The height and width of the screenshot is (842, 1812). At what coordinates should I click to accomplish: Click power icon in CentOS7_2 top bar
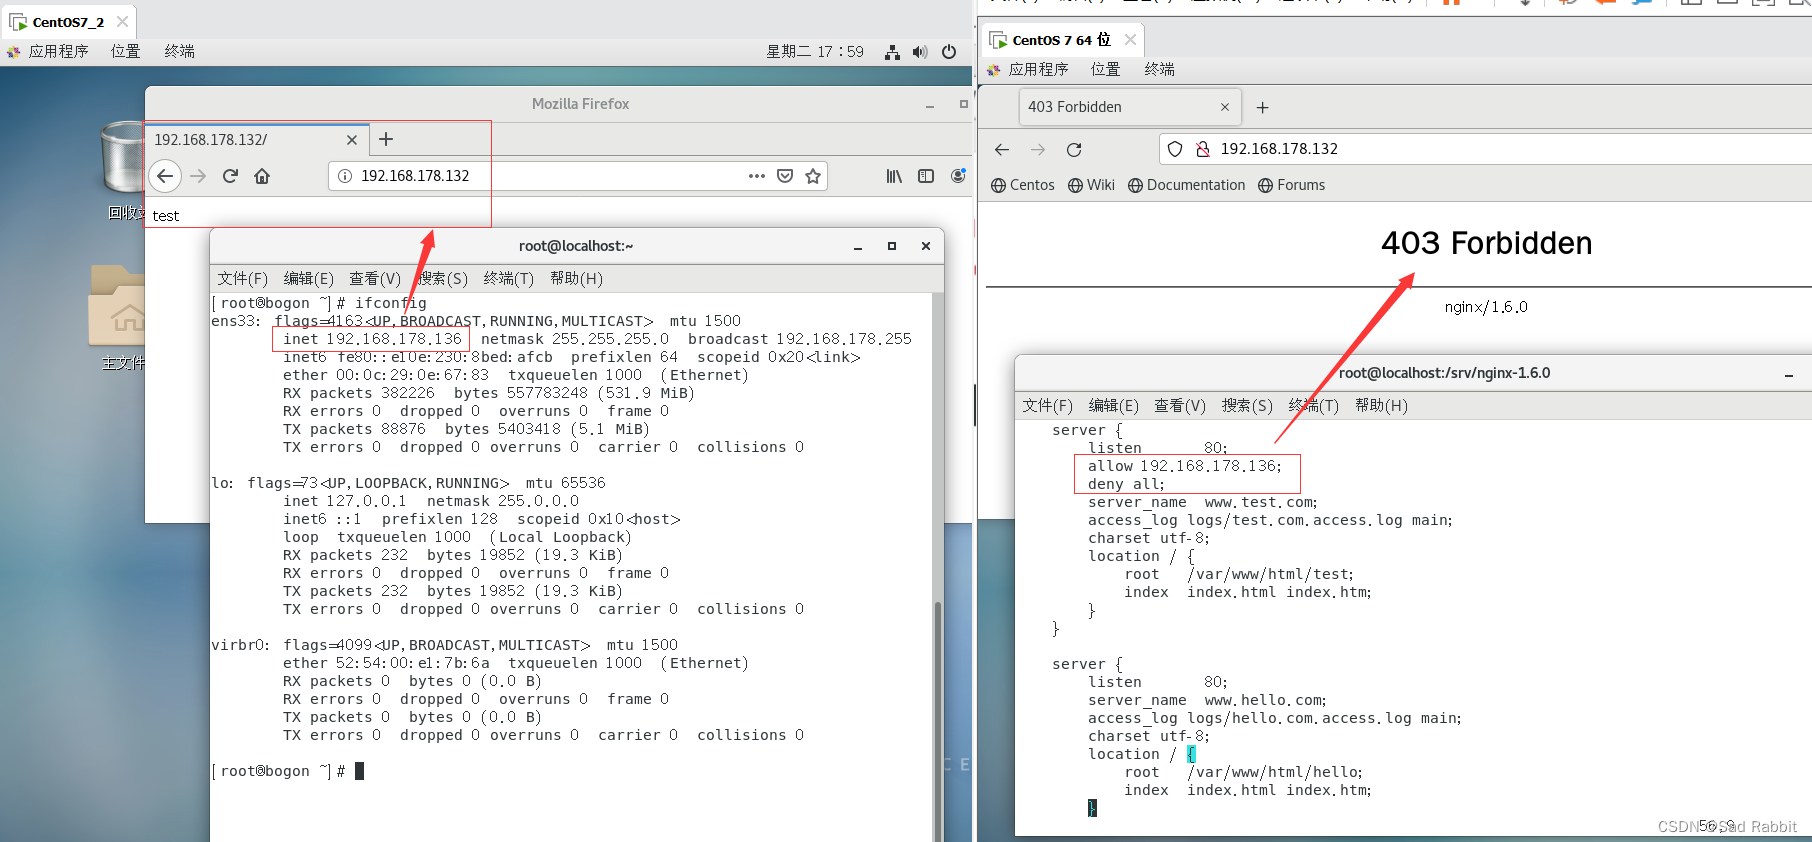[x=949, y=52]
